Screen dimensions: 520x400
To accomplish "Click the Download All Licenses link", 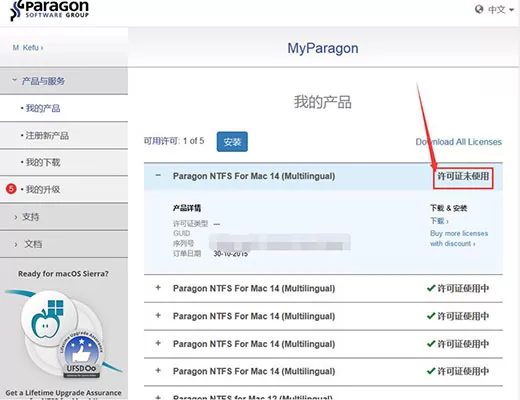I will pyautogui.click(x=459, y=142).
